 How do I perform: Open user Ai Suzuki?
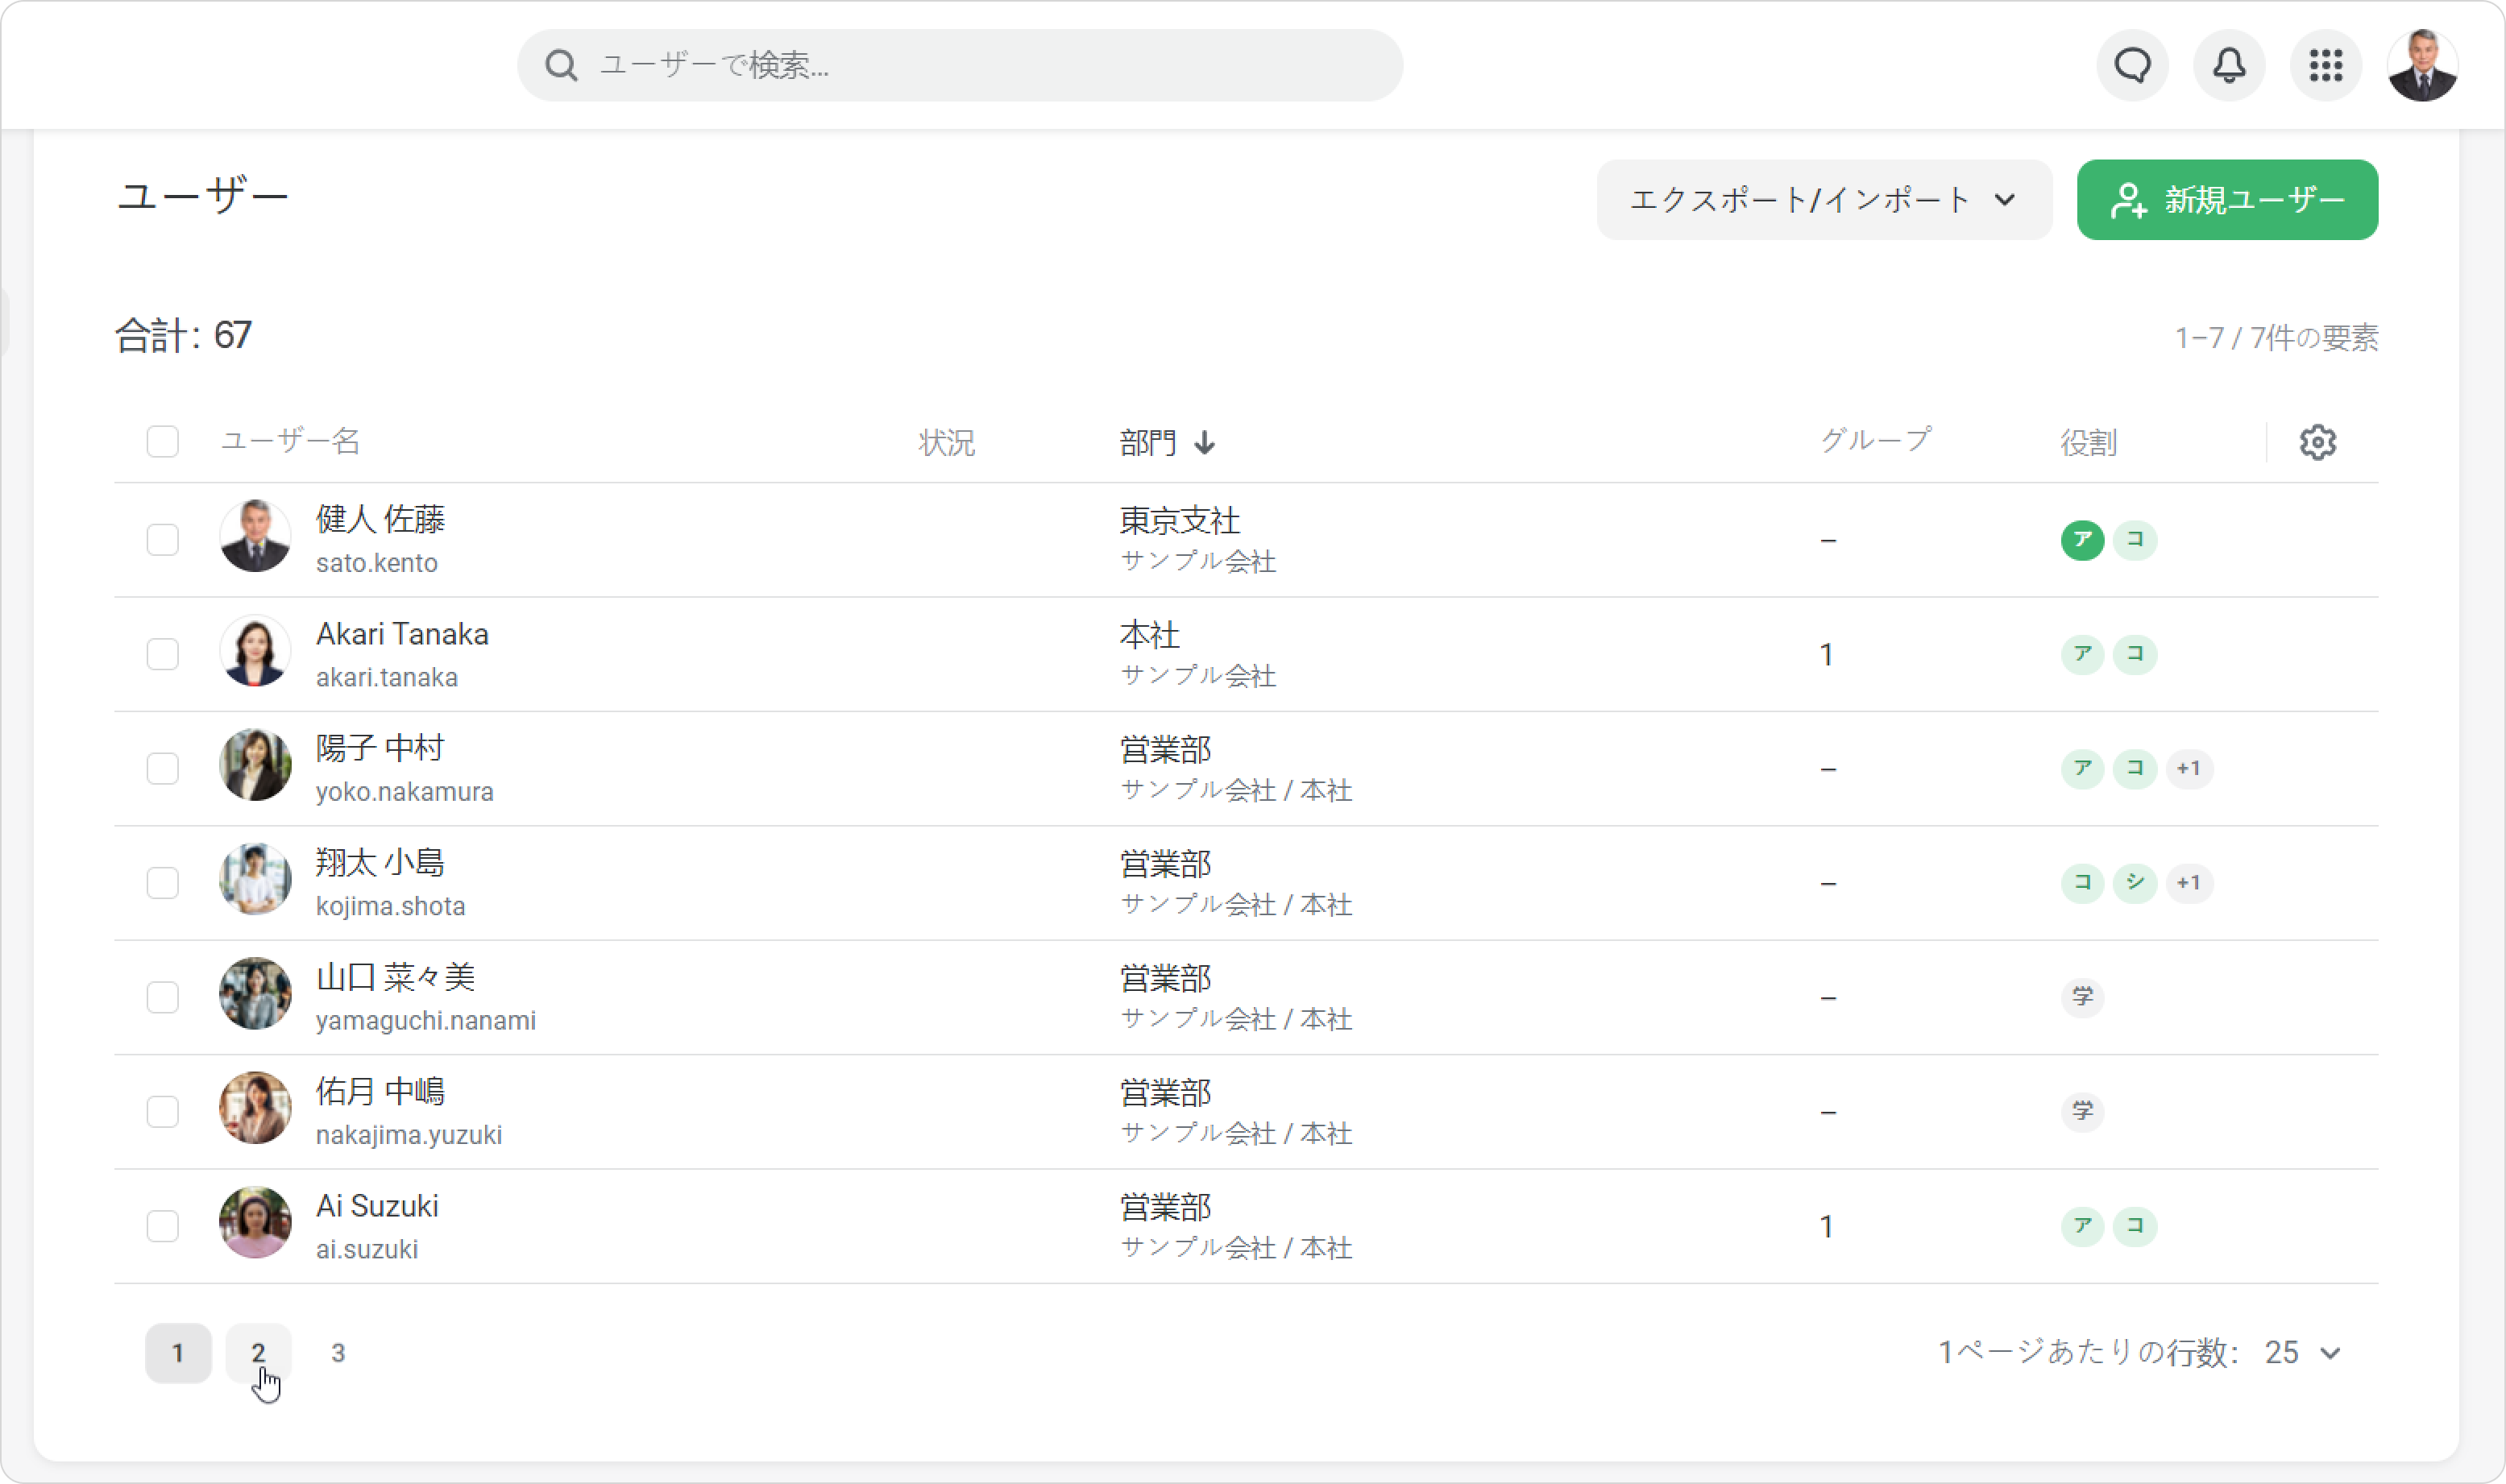coord(377,1206)
